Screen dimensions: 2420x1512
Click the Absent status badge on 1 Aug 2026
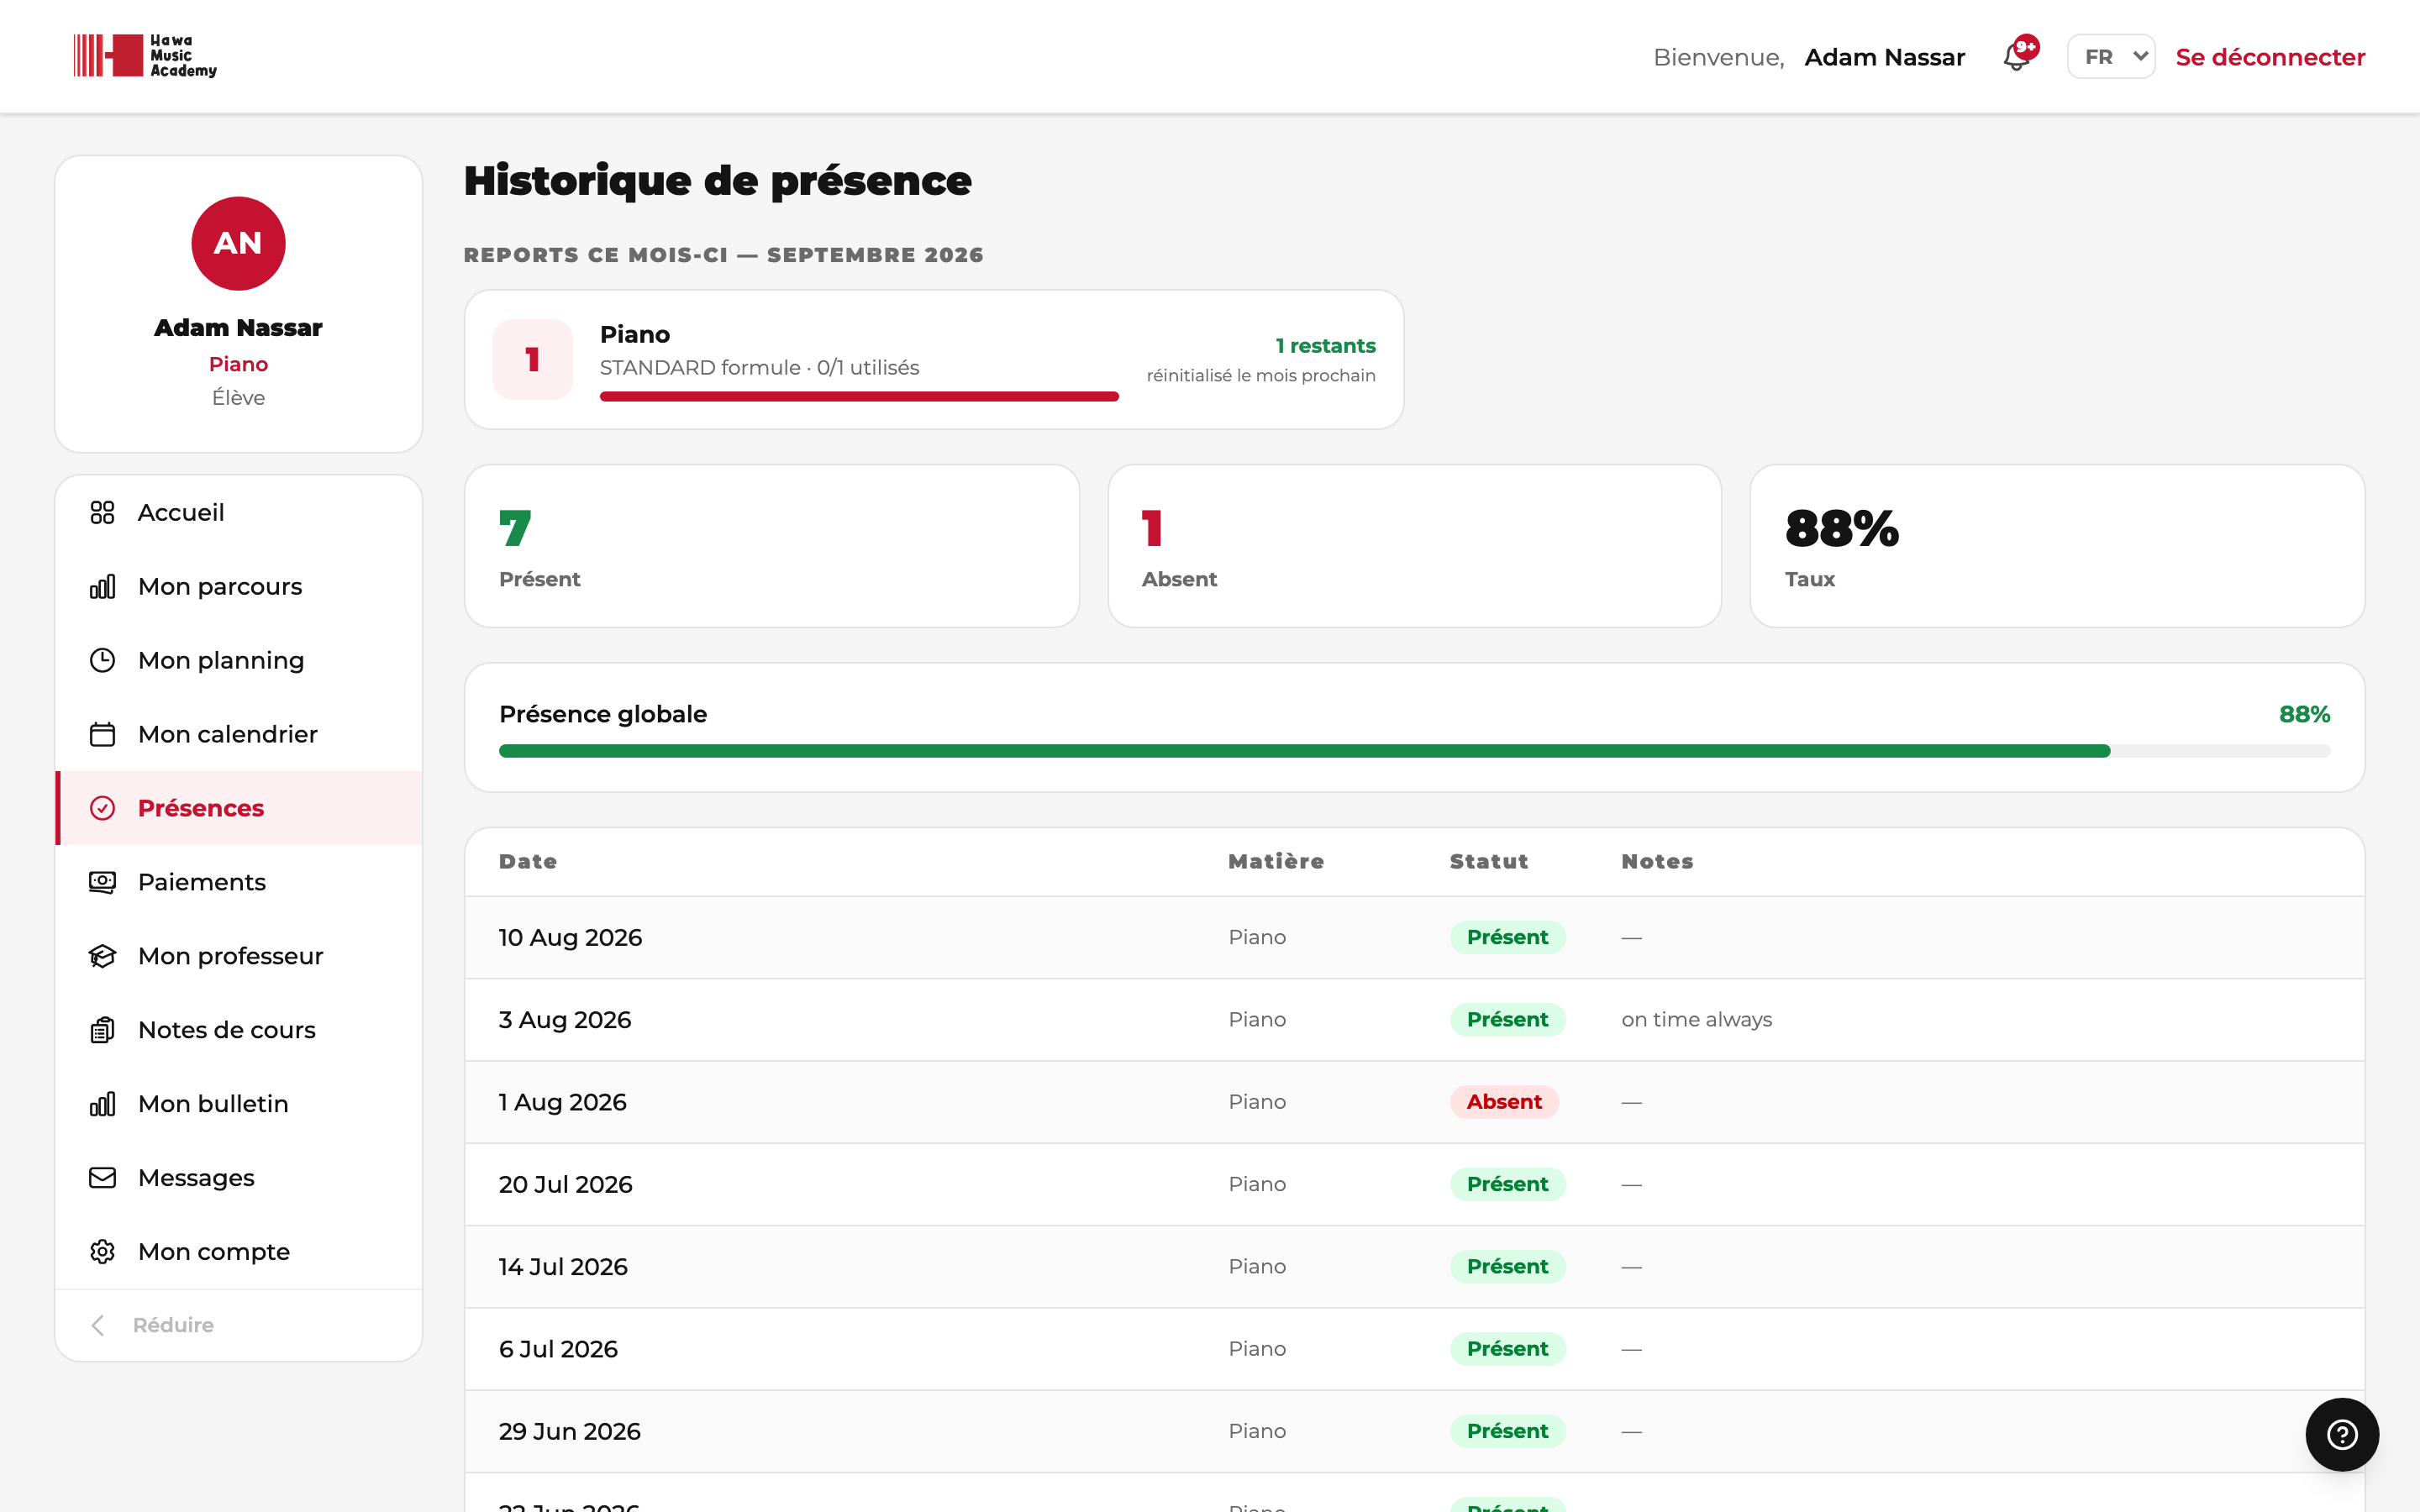[x=1504, y=1102]
